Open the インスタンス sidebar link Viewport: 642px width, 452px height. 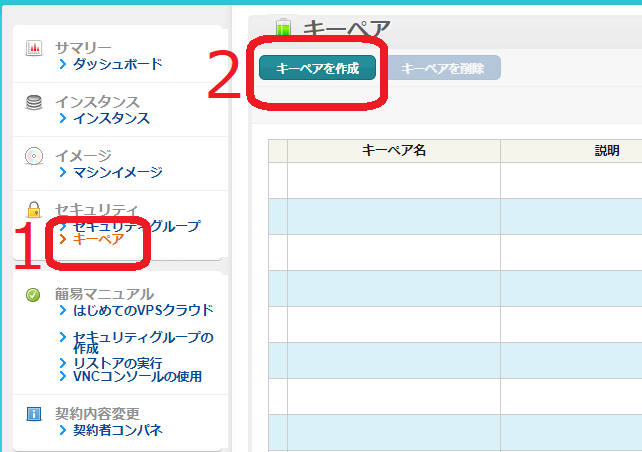click(x=111, y=118)
